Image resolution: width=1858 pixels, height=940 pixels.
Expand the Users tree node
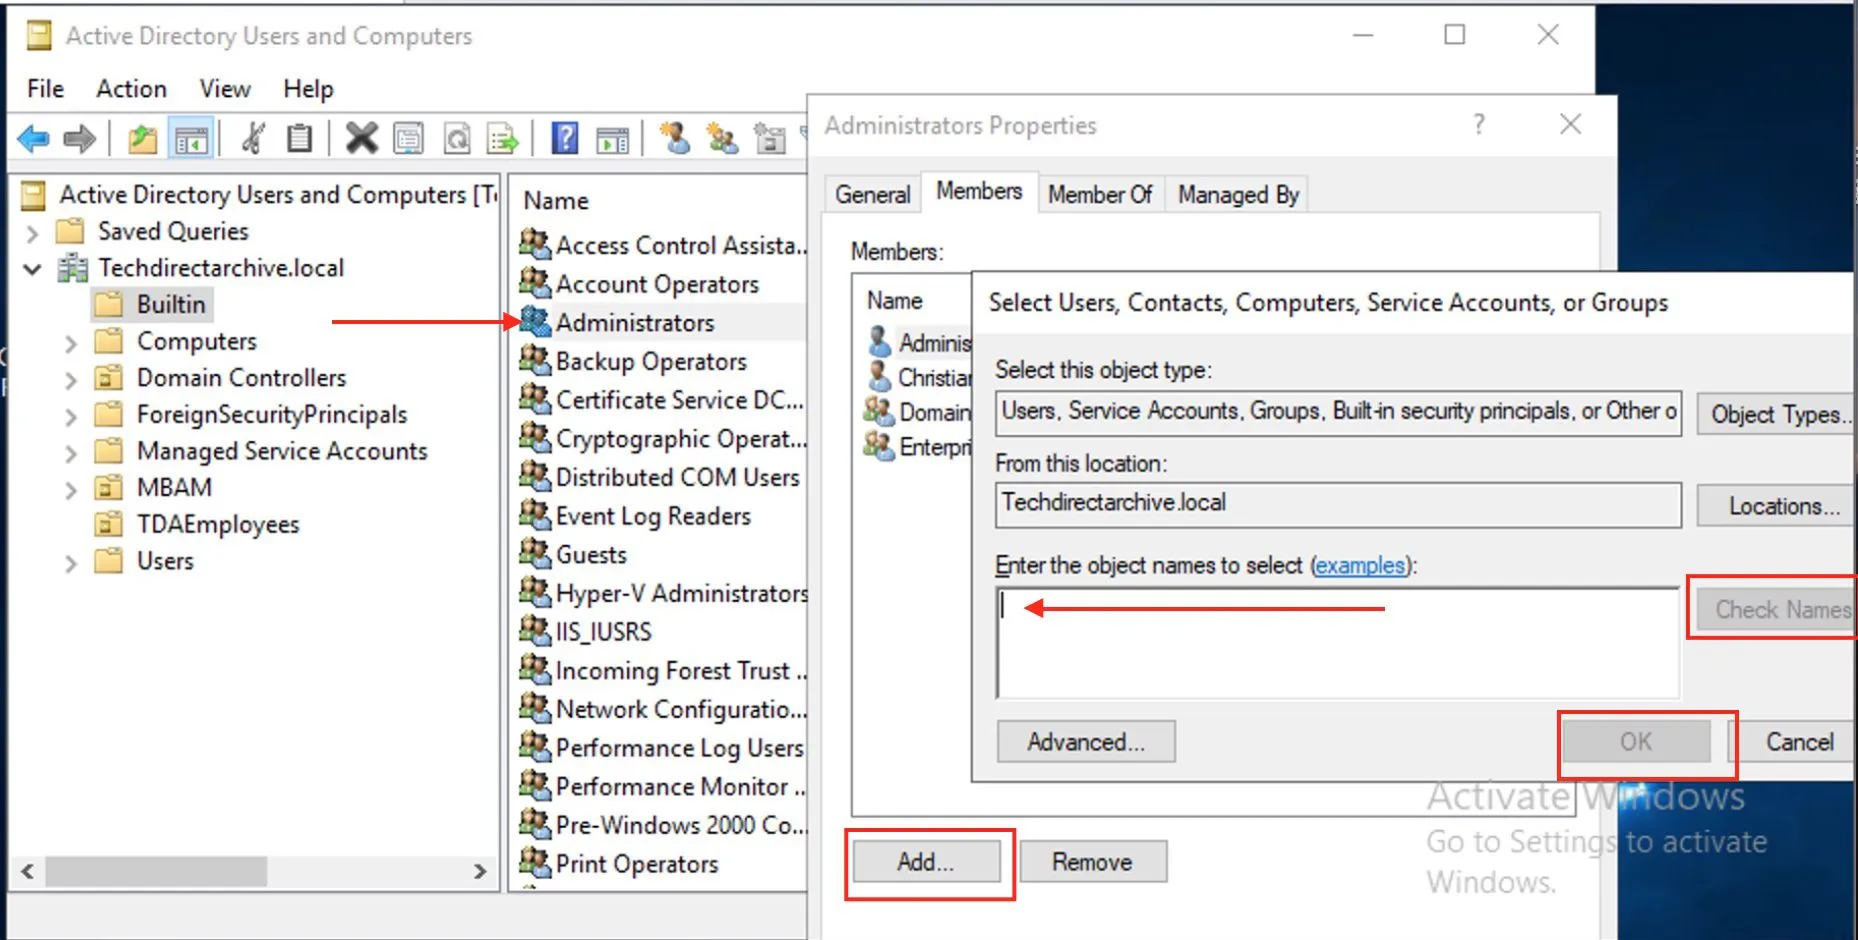pos(70,563)
